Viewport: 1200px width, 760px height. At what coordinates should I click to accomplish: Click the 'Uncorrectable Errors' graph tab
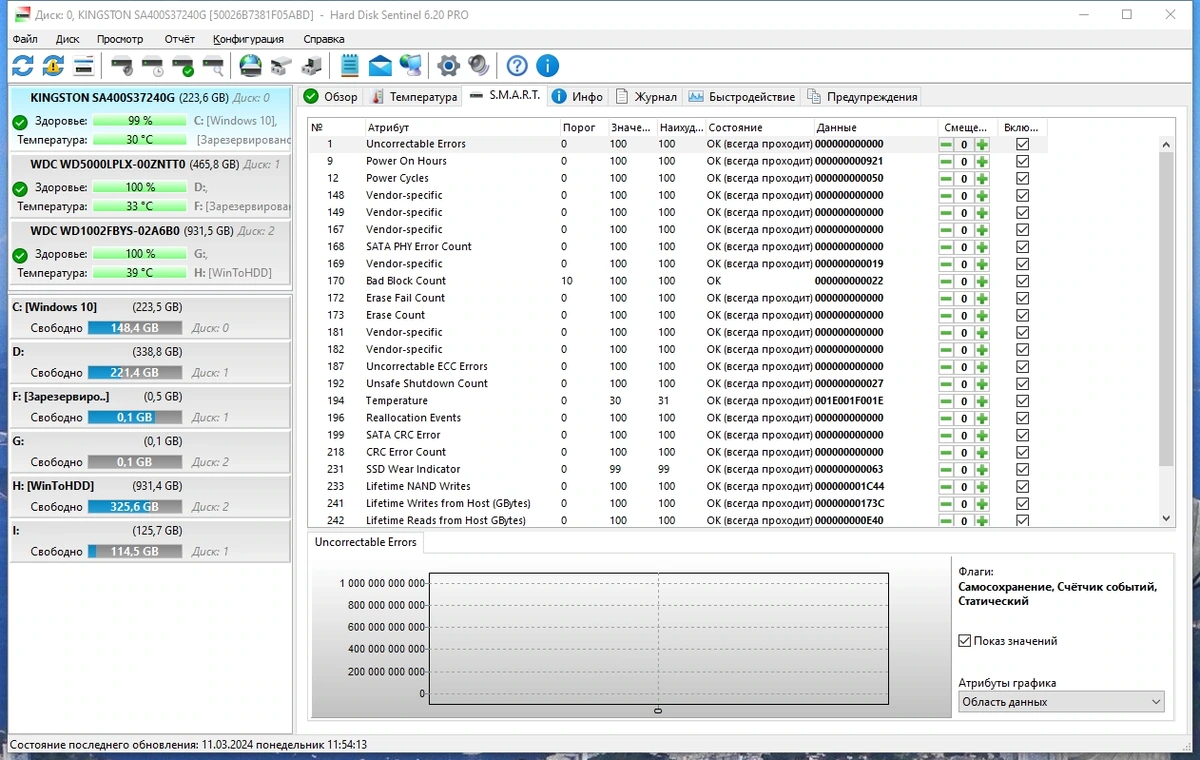pos(365,542)
